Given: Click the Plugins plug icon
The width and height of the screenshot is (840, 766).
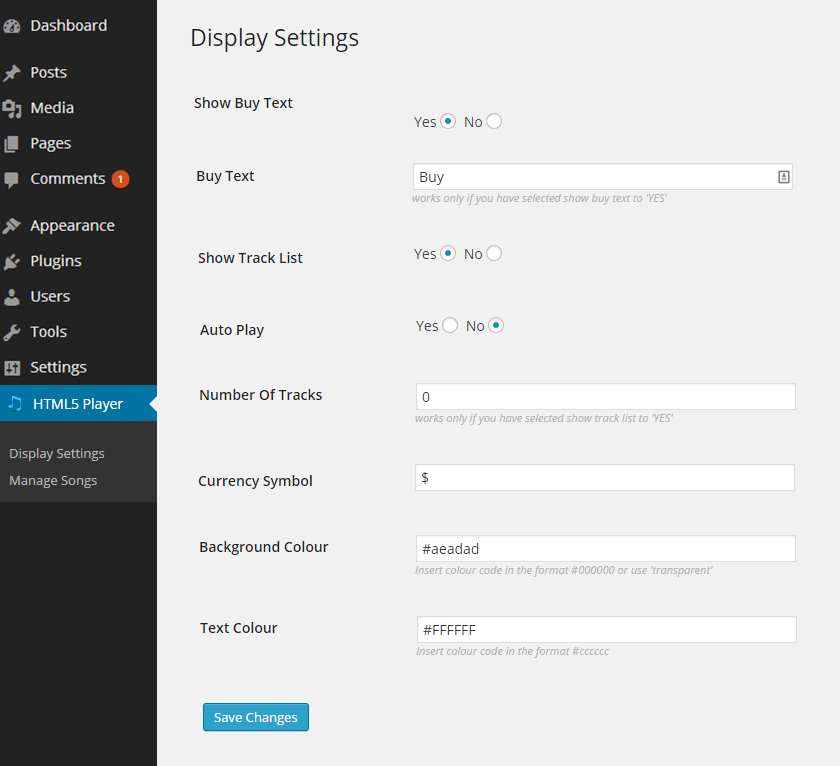Looking at the screenshot, I should point(11,261).
